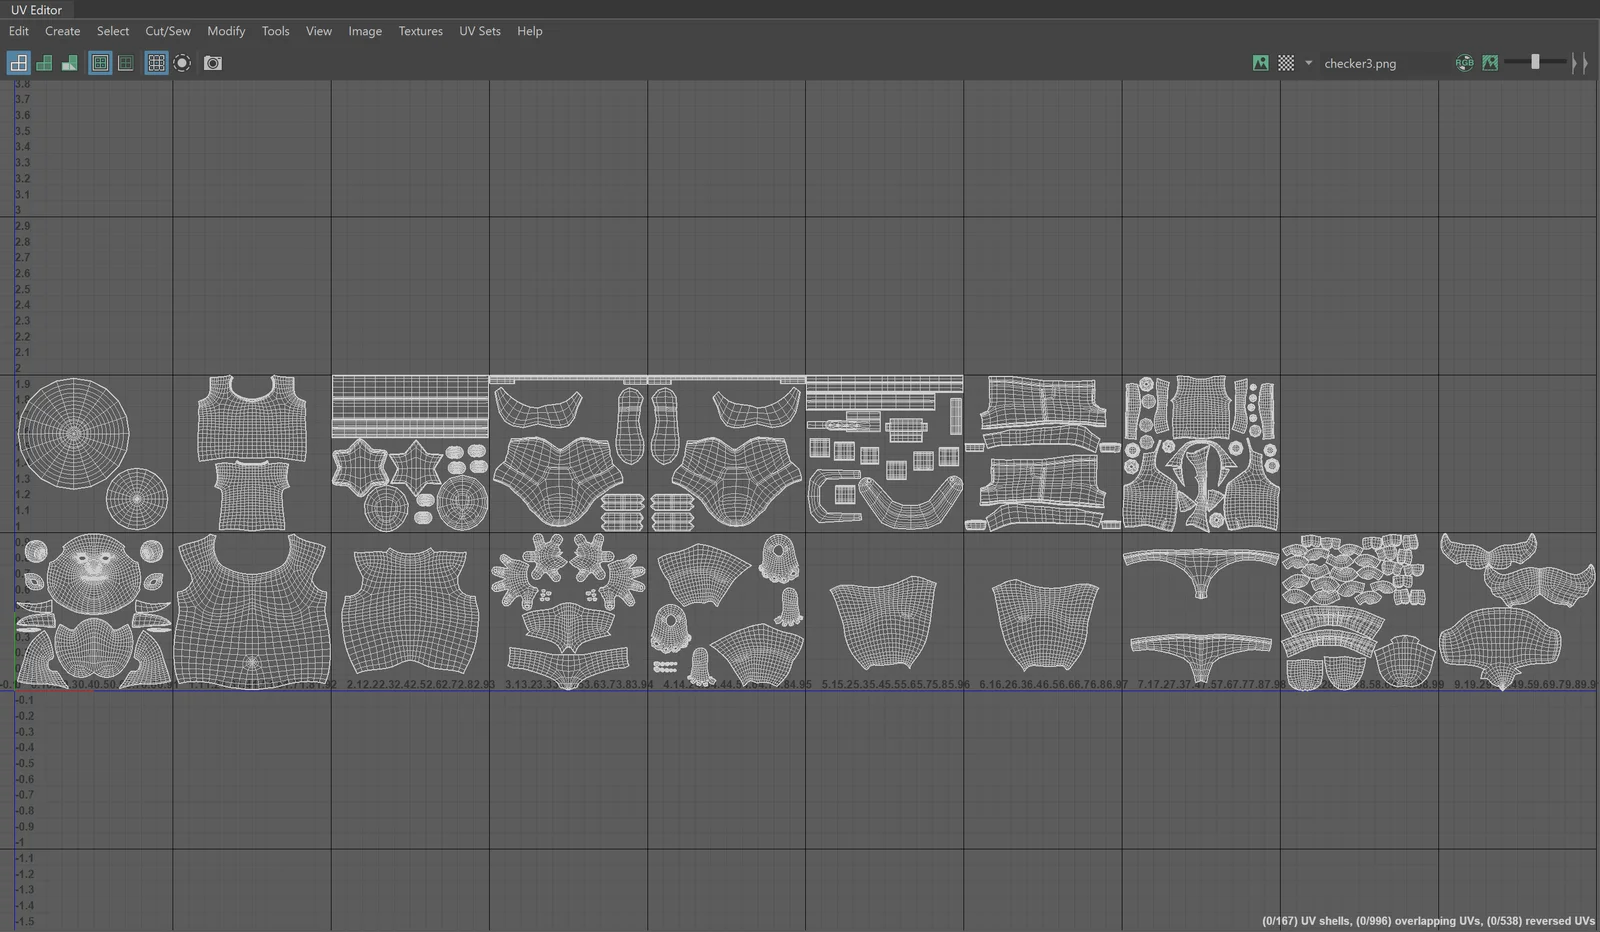Click the UV distortion display icon

(69, 63)
